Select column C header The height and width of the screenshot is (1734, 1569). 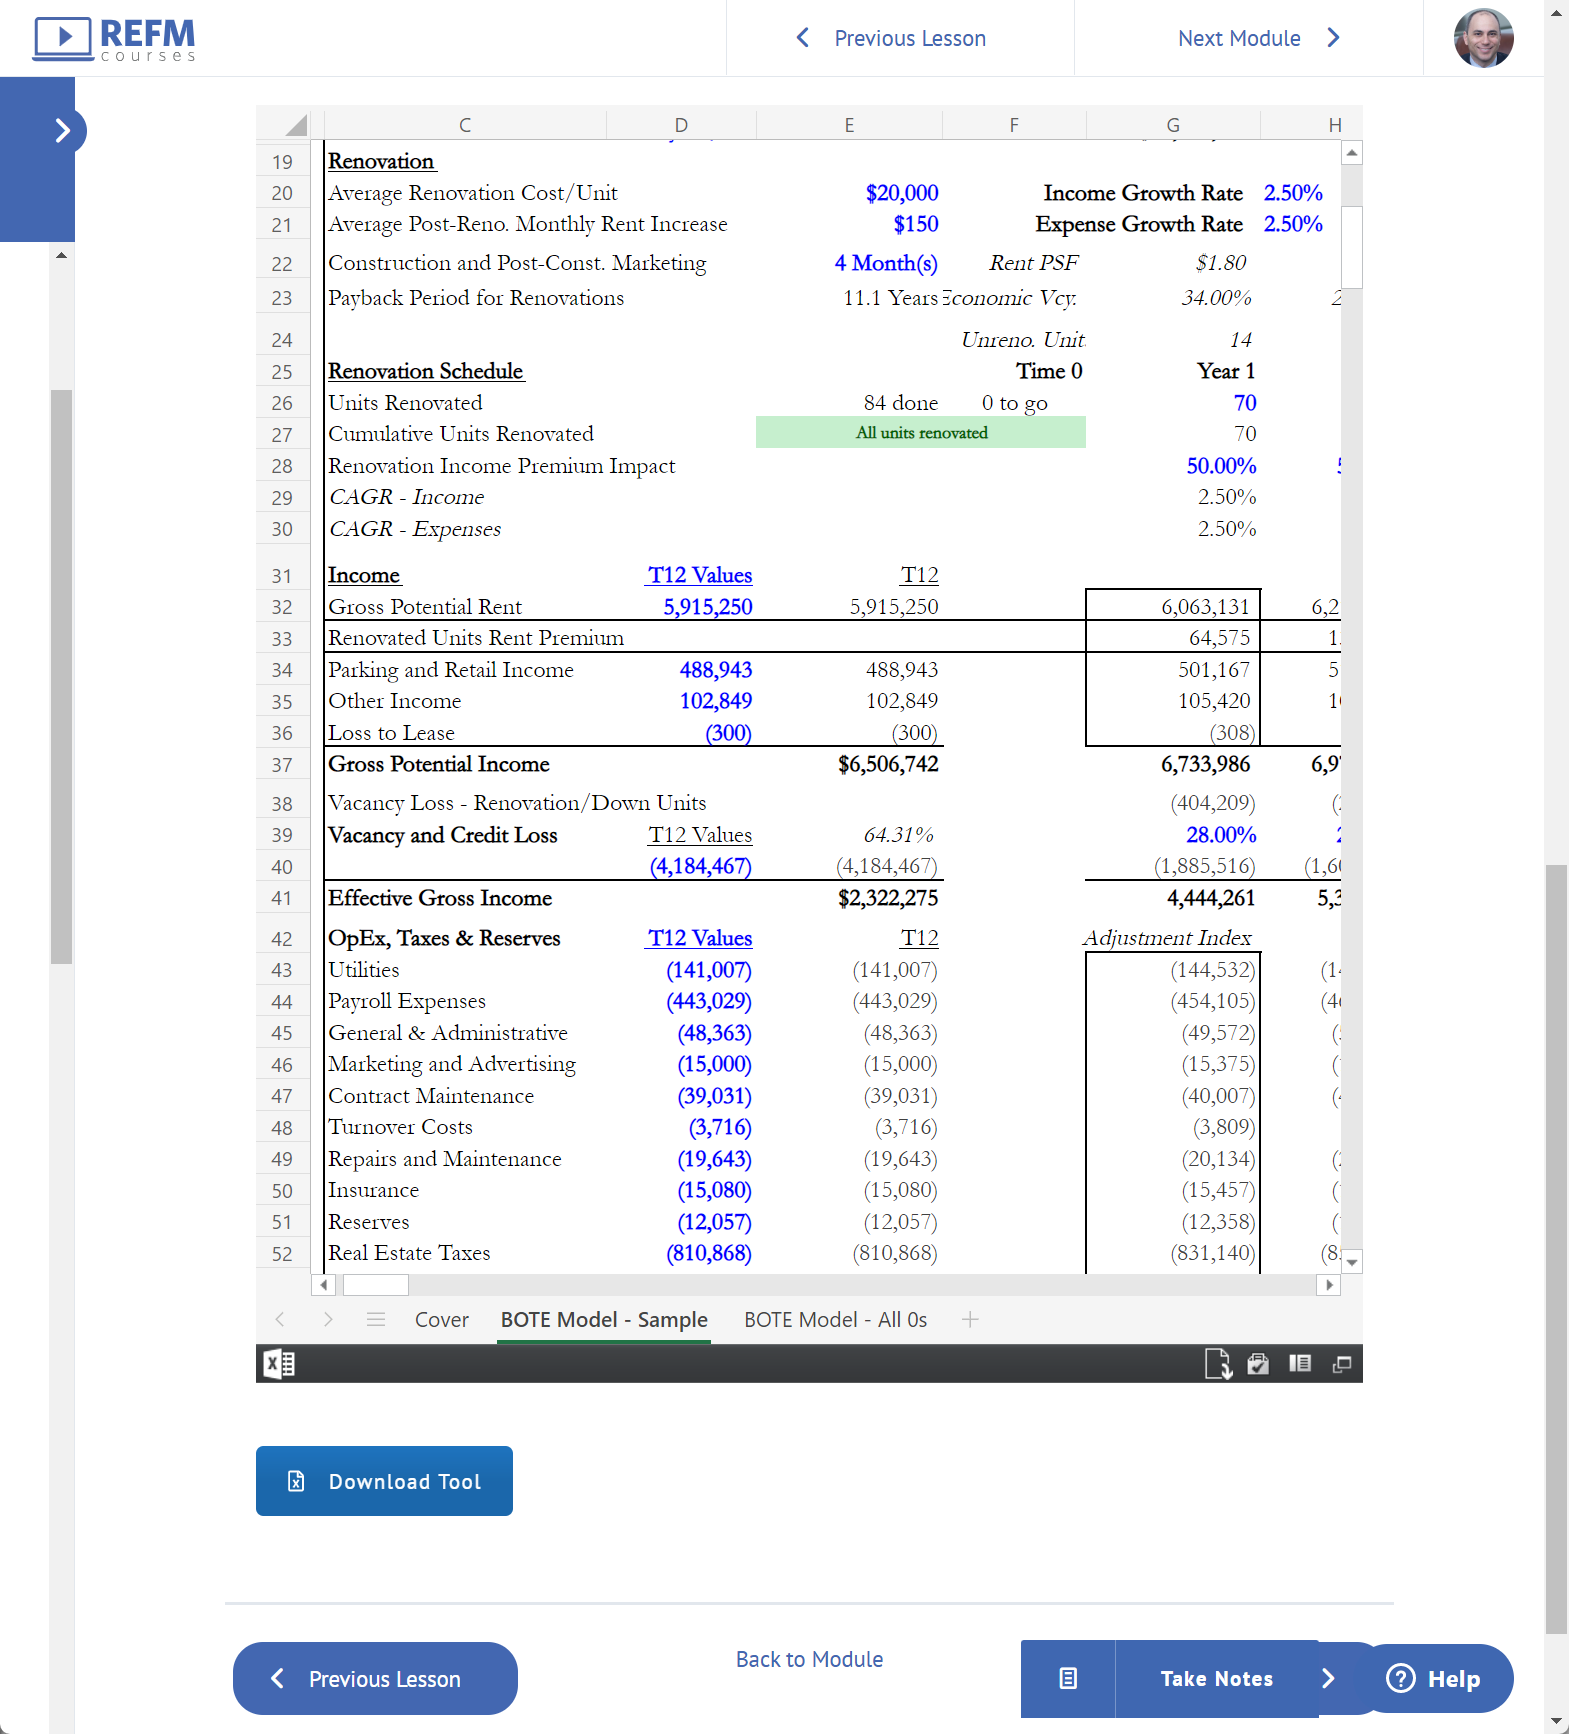465,125
